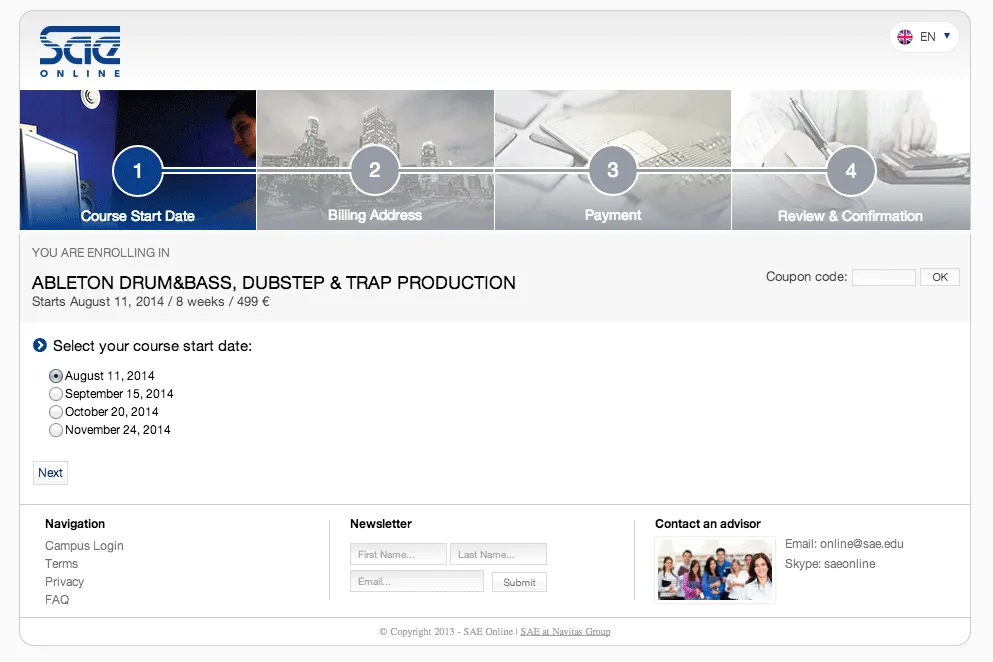The width and height of the screenshot is (993, 662).
Task: Open the EN language dropdown arrow
Action: (947, 36)
